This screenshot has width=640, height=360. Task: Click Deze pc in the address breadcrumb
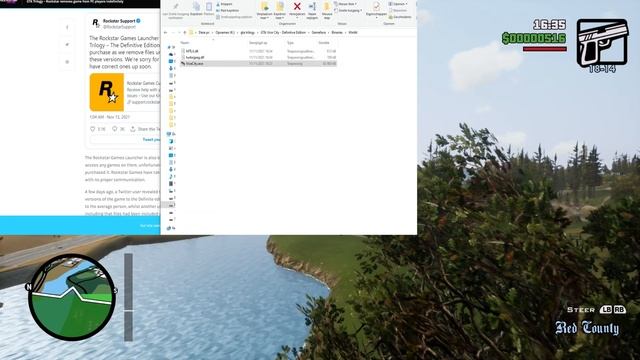click(204, 32)
